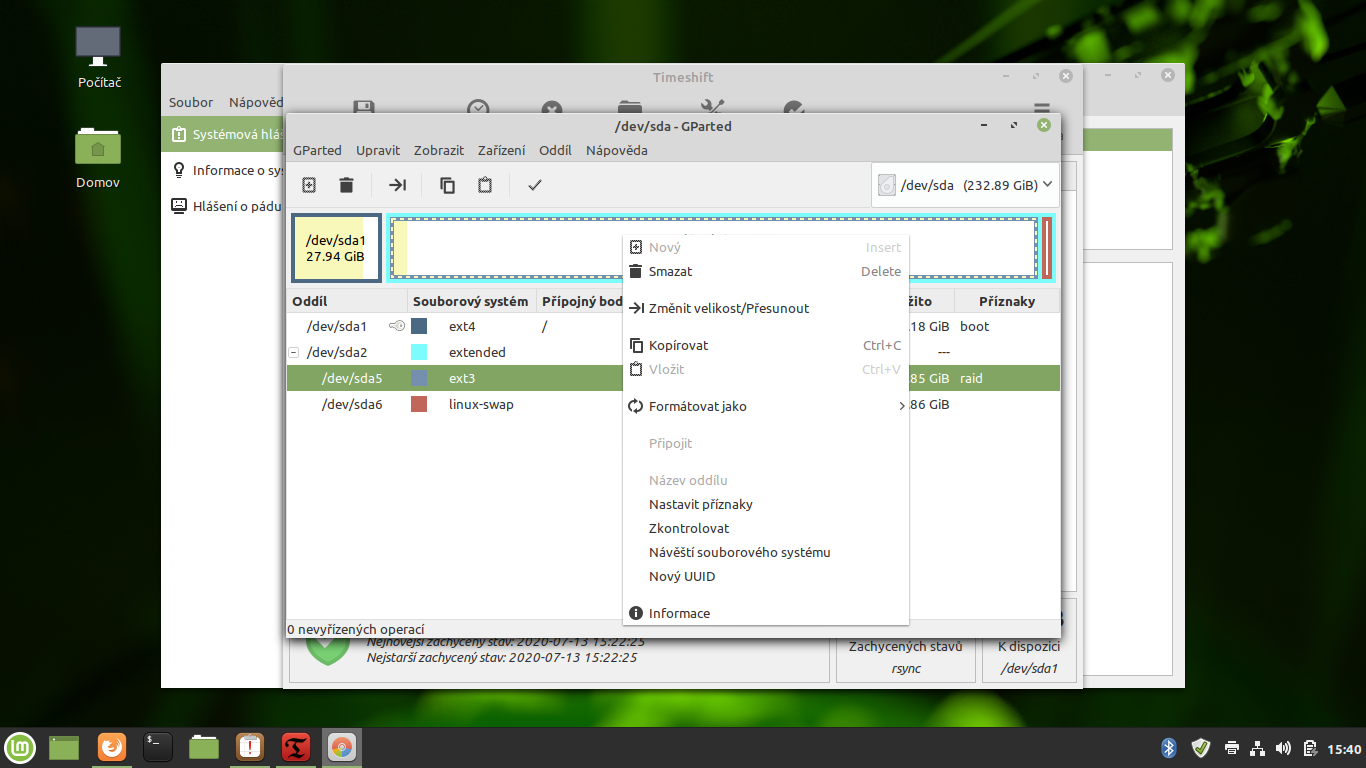This screenshot has width=1366, height=768.
Task: Click the Resize/Move arrow icon in toolbar
Action: point(398,185)
